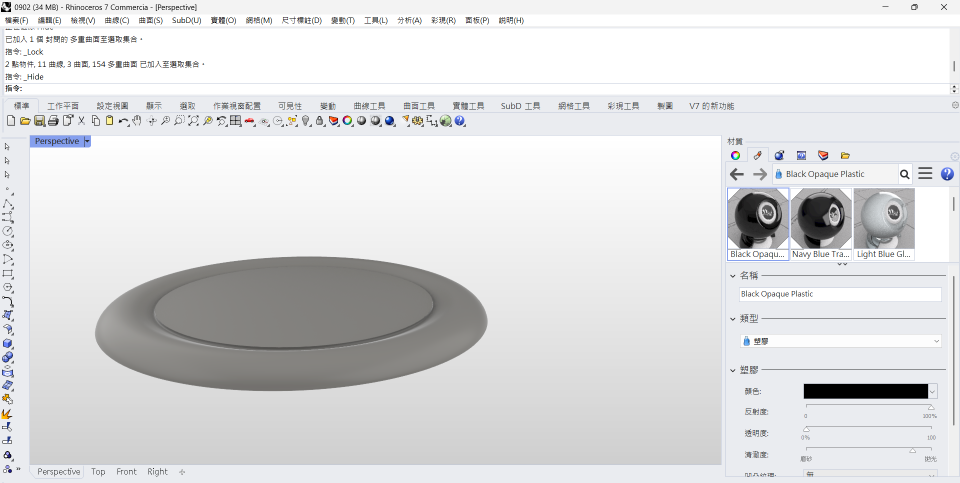Click the search magnifier in materials panel
The height and width of the screenshot is (483, 960).
pyautogui.click(x=904, y=174)
